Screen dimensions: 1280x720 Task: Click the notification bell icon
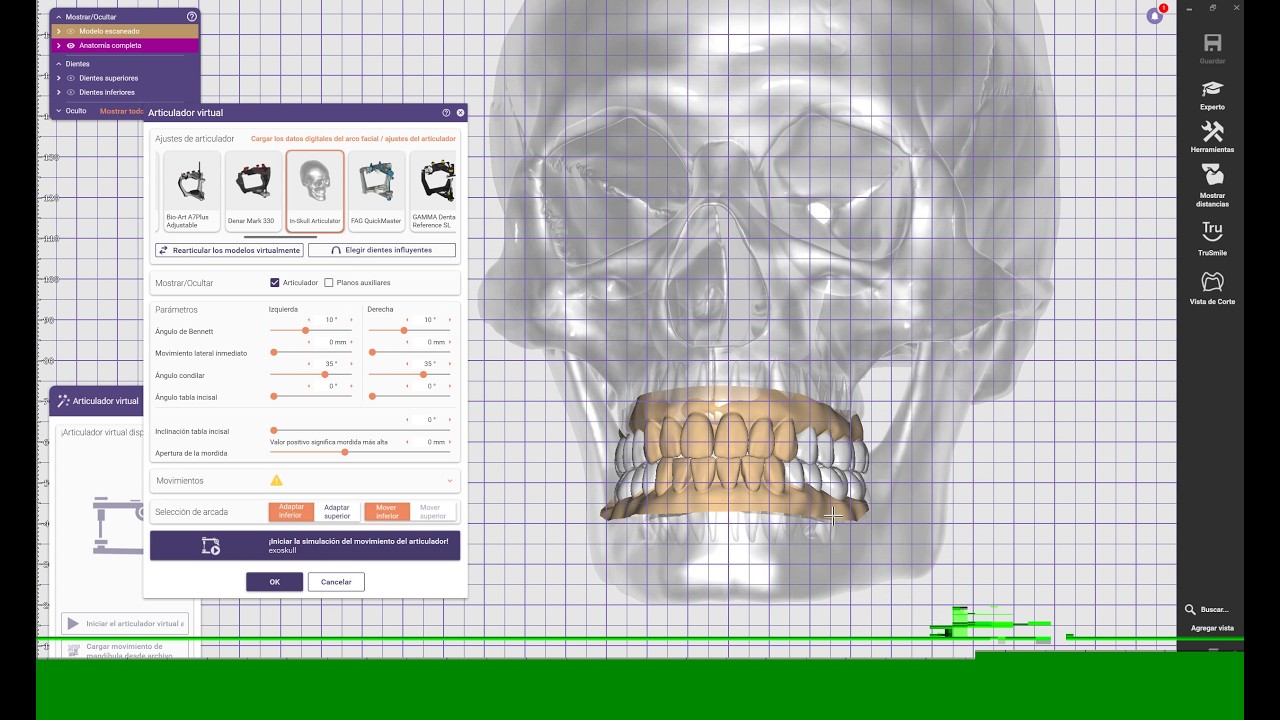[x=1154, y=16]
